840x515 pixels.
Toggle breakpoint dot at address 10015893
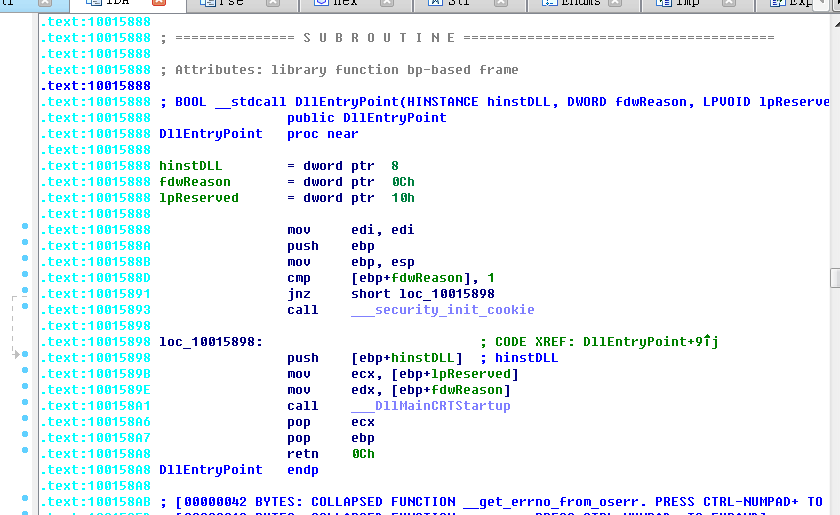pos(25,307)
